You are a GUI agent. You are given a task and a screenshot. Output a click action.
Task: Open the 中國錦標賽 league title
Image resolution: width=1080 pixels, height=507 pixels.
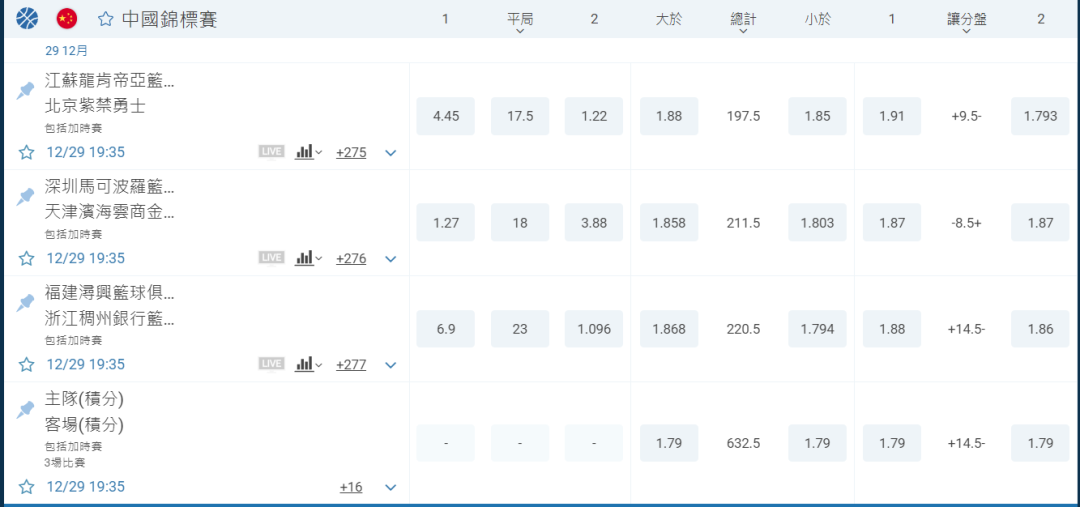pos(169,19)
